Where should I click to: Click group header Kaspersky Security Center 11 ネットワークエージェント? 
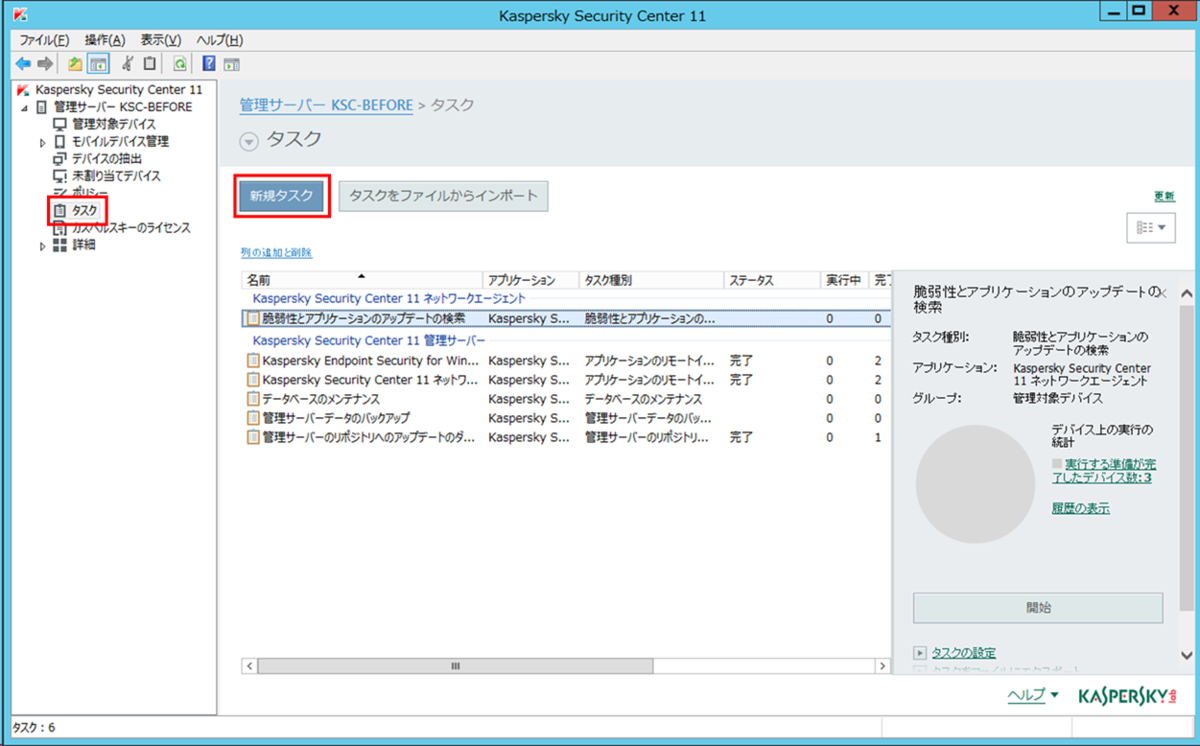click(389, 298)
